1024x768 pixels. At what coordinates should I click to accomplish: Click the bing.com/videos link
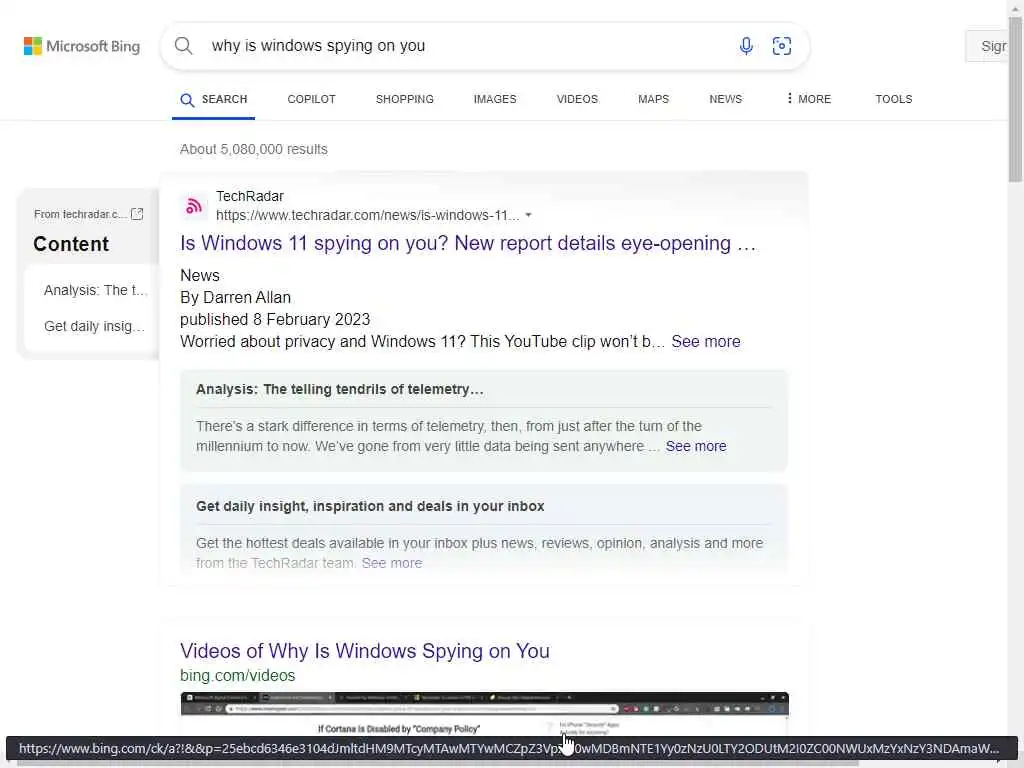tap(238, 675)
